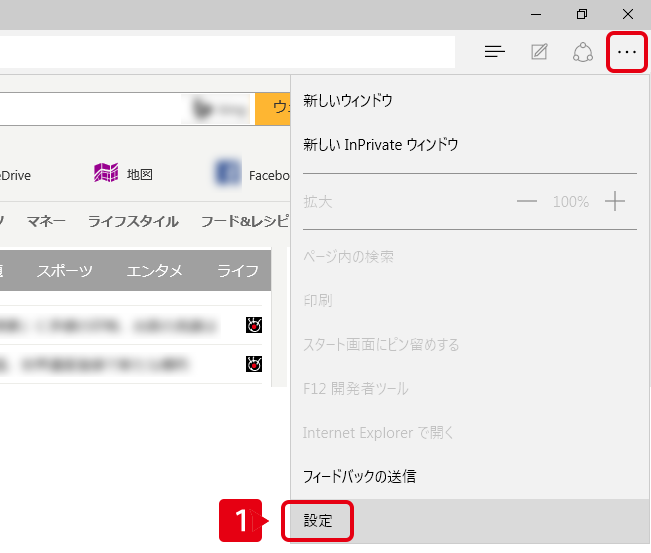Open the first blurred news headline

[x=109, y=325]
